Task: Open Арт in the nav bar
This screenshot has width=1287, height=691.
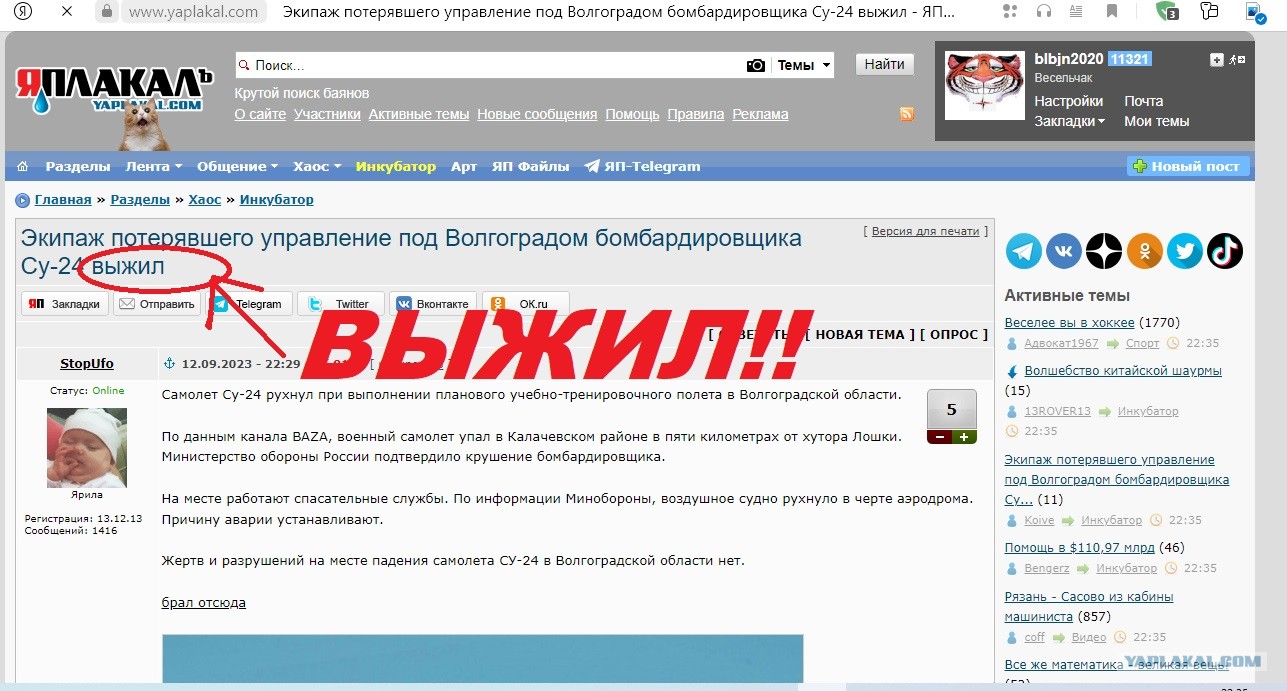Action: click(464, 166)
